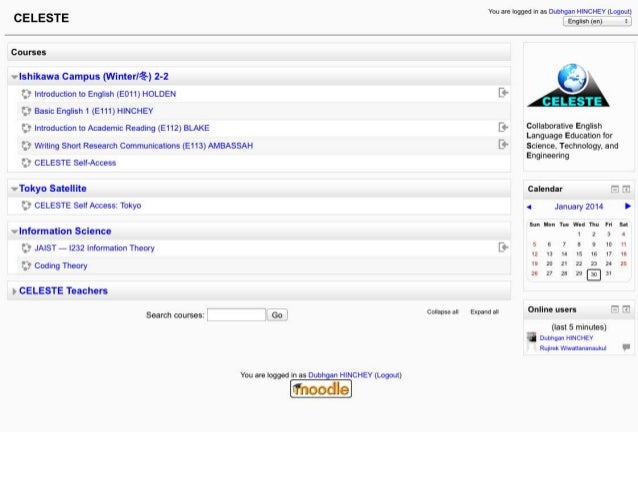Send message to Rujirek via message icon
The width and height of the screenshot is (638, 479).
click(x=626, y=347)
